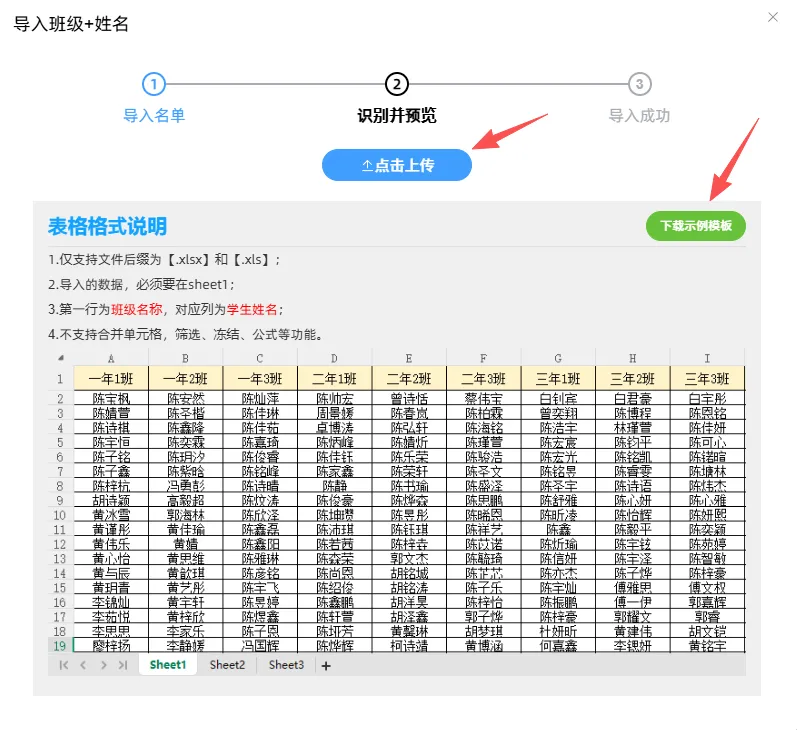Click the heading 表格格式说明
This screenshot has height=730, width=797.
pos(107,226)
